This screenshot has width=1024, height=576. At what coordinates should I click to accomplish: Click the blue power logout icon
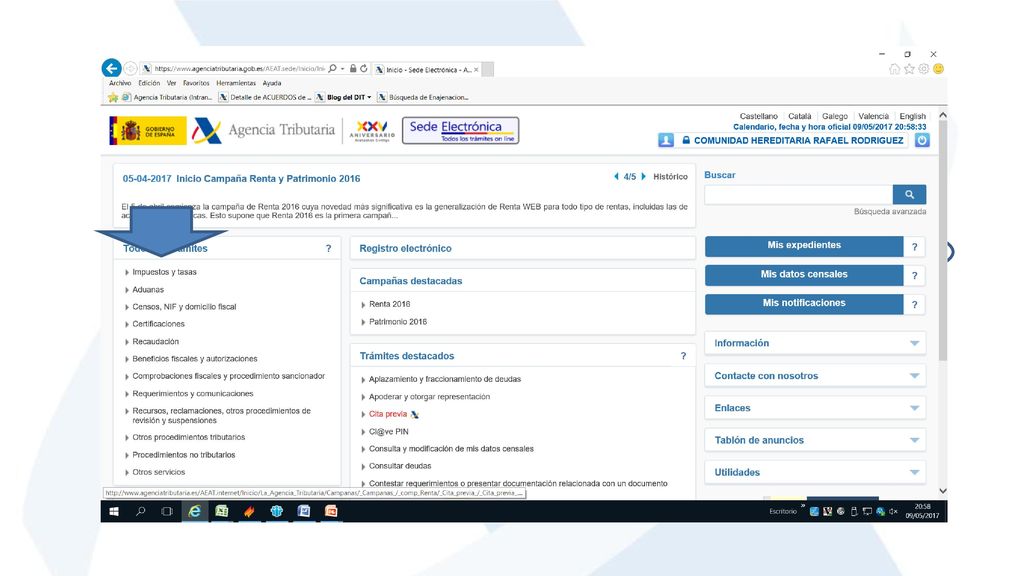[x=921, y=140]
